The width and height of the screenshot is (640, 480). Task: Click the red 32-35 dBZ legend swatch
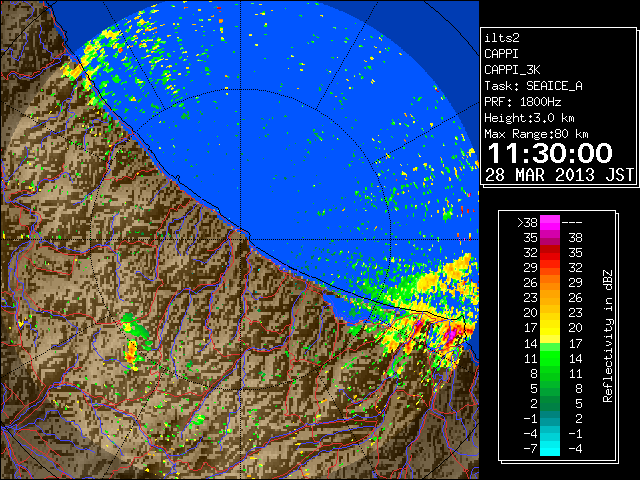click(550, 253)
